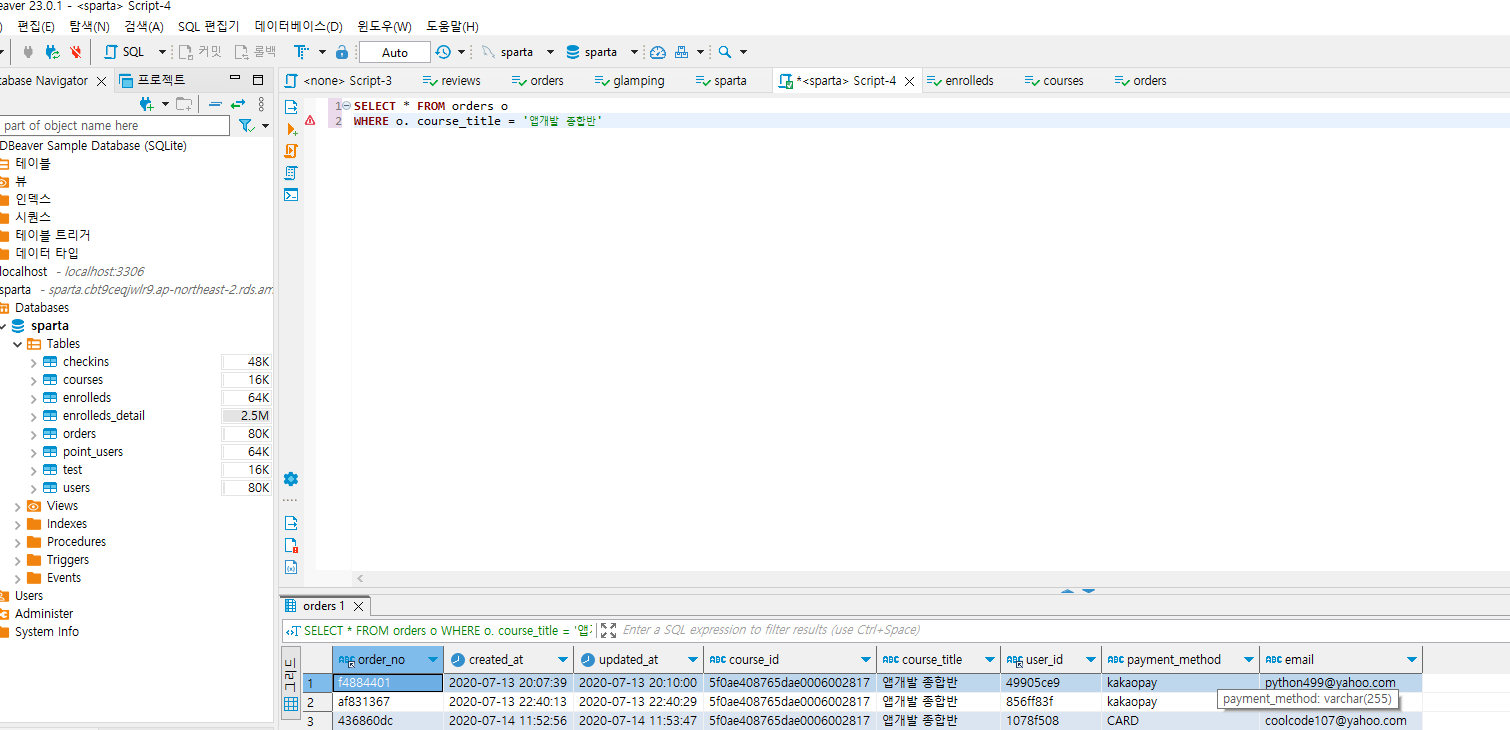Open the 도움말(H) menu
Screen dimensions: 1510x730
(x=452, y=26)
